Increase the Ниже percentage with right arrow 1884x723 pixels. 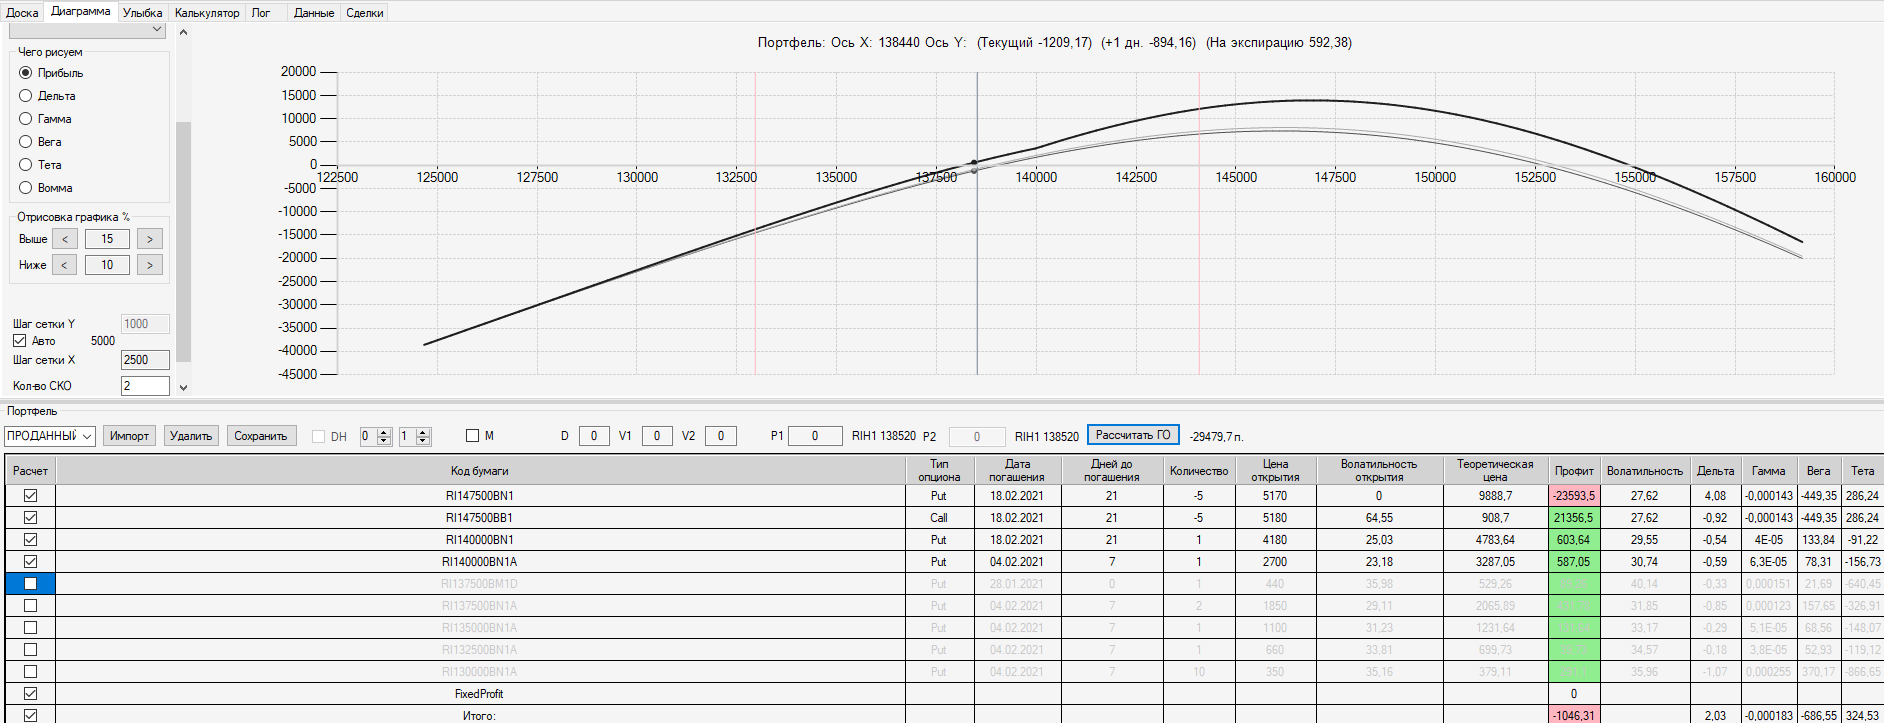click(x=150, y=265)
